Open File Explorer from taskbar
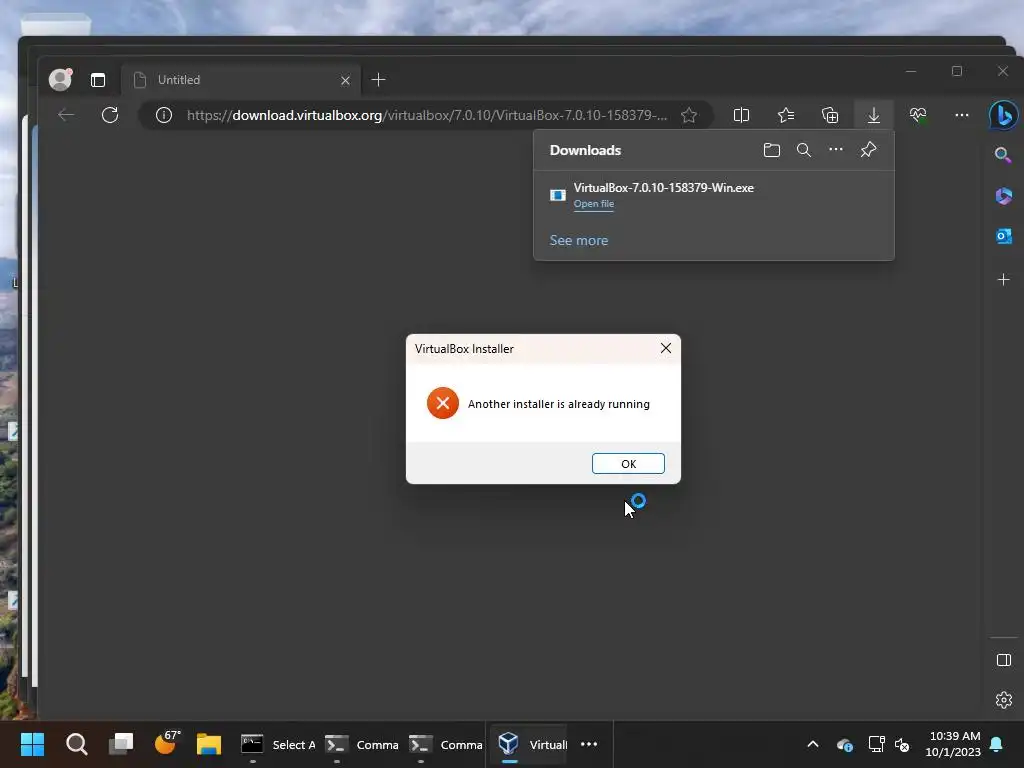The image size is (1024, 768). [209, 744]
